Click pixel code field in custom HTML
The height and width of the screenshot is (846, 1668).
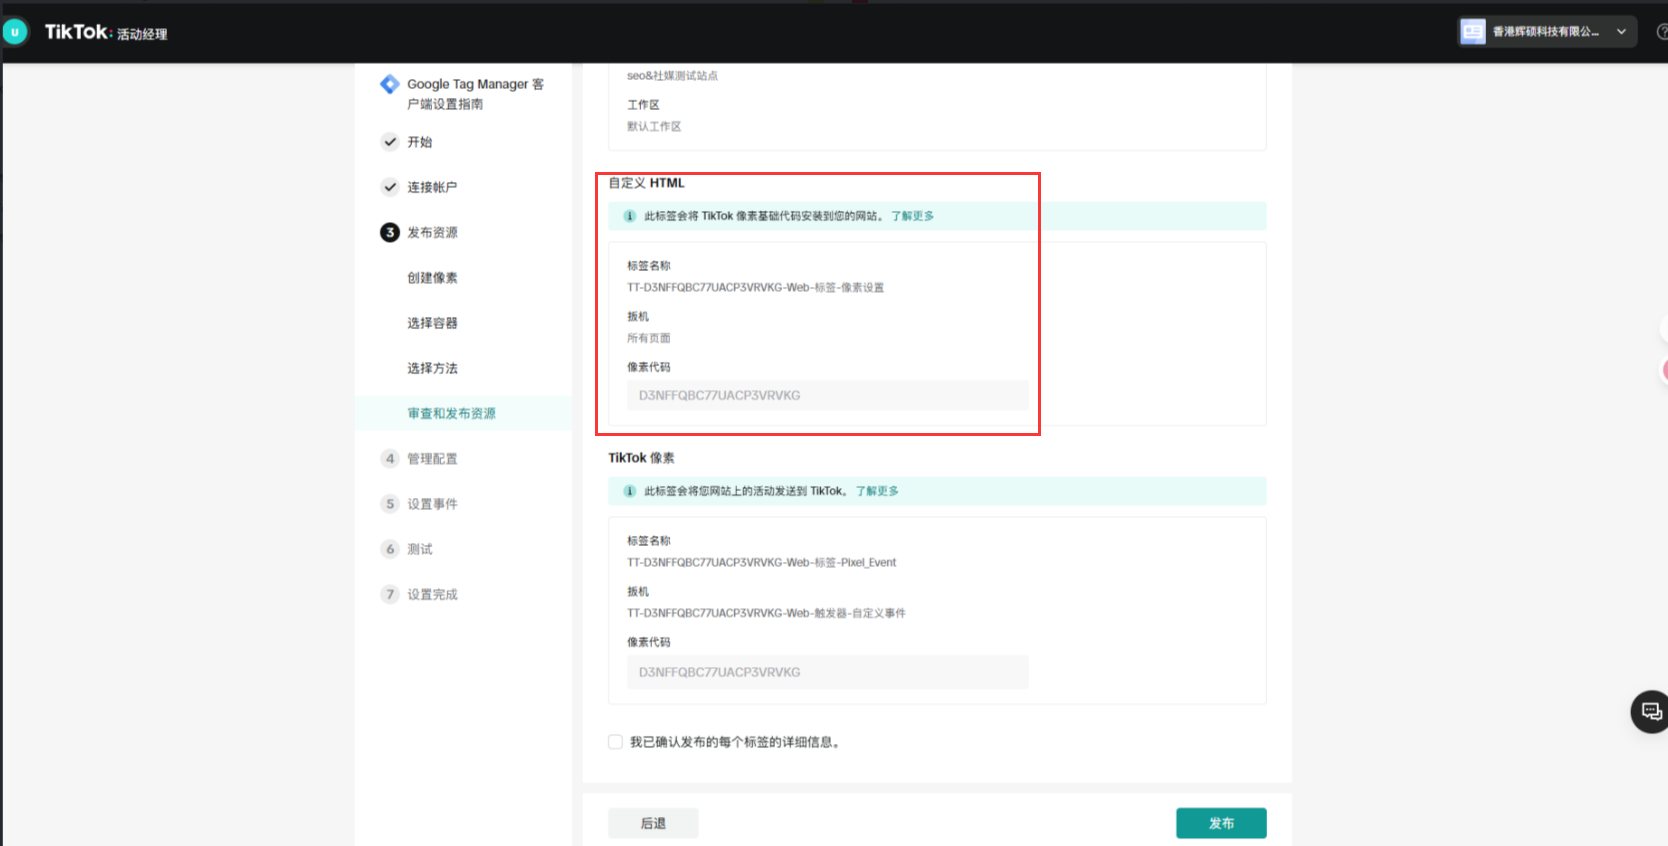[827, 395]
